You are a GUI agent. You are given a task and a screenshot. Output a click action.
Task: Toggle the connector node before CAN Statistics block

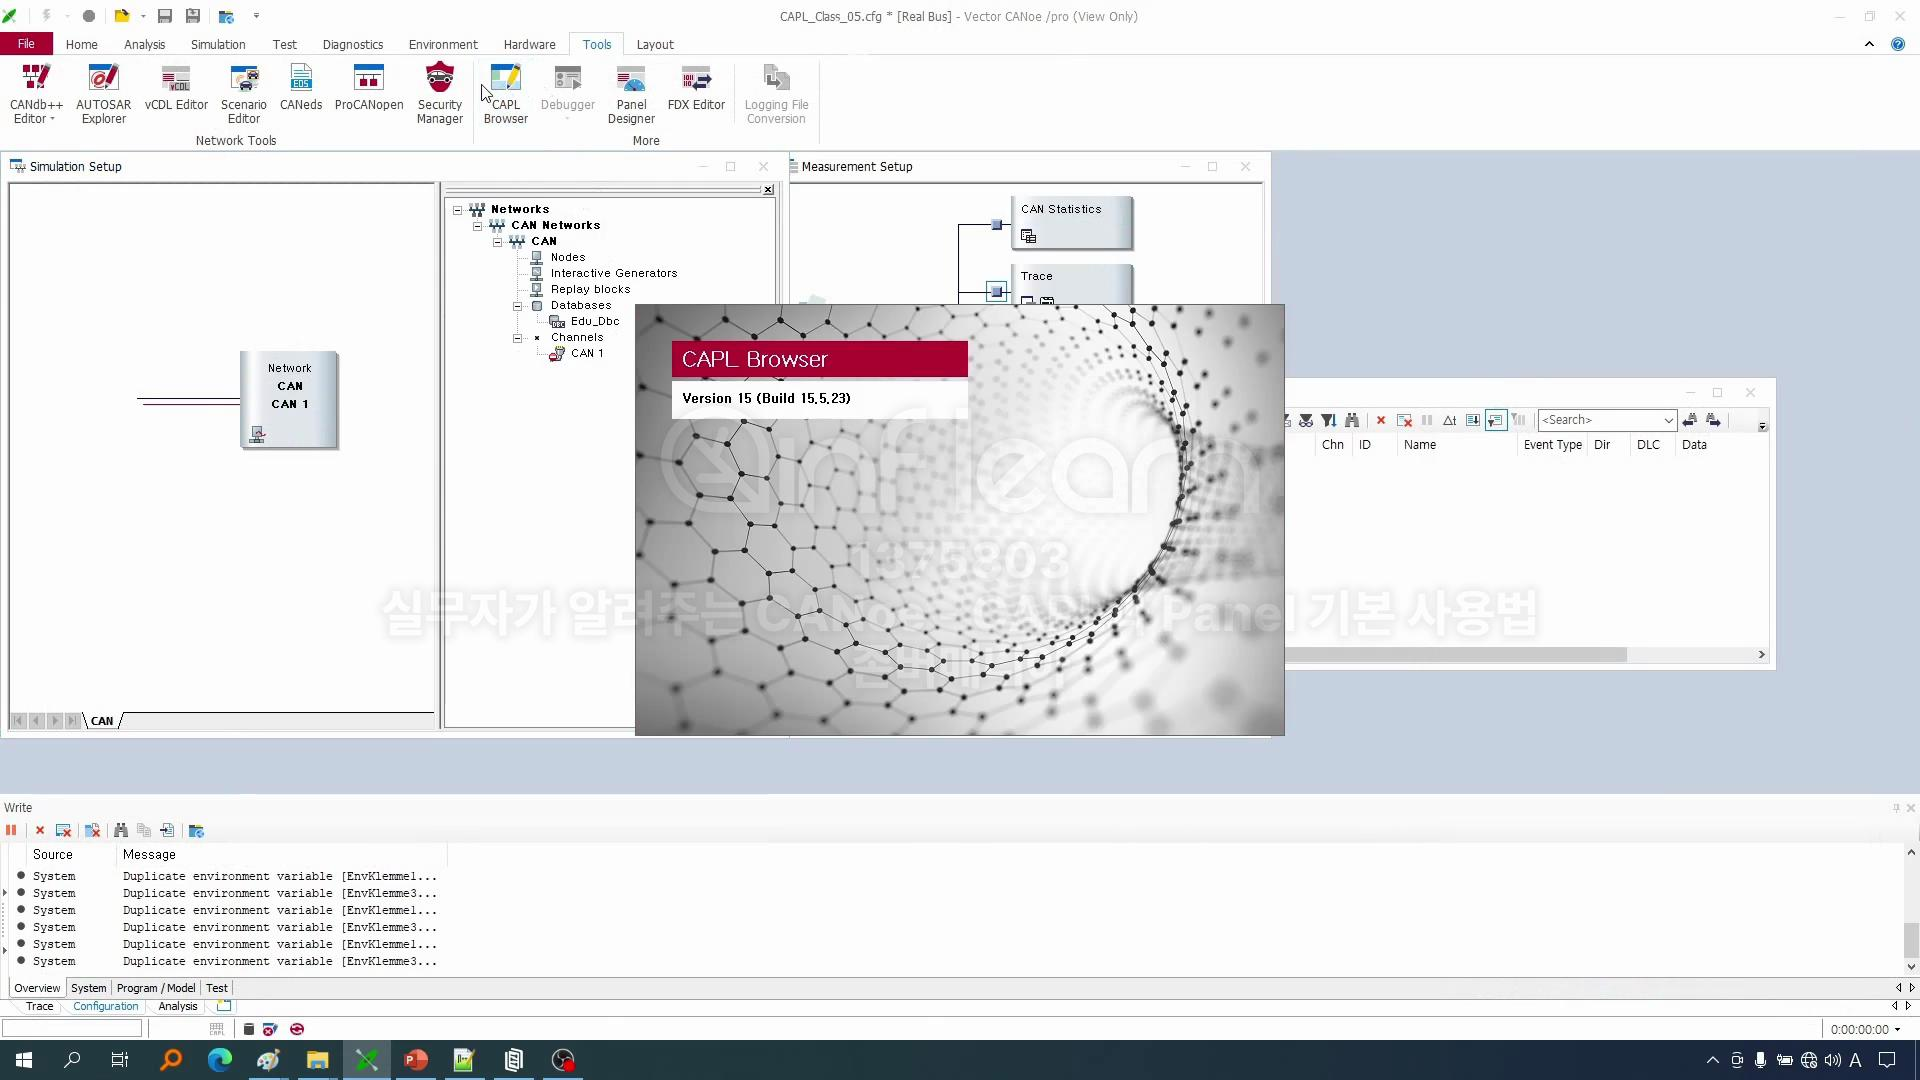tap(996, 225)
